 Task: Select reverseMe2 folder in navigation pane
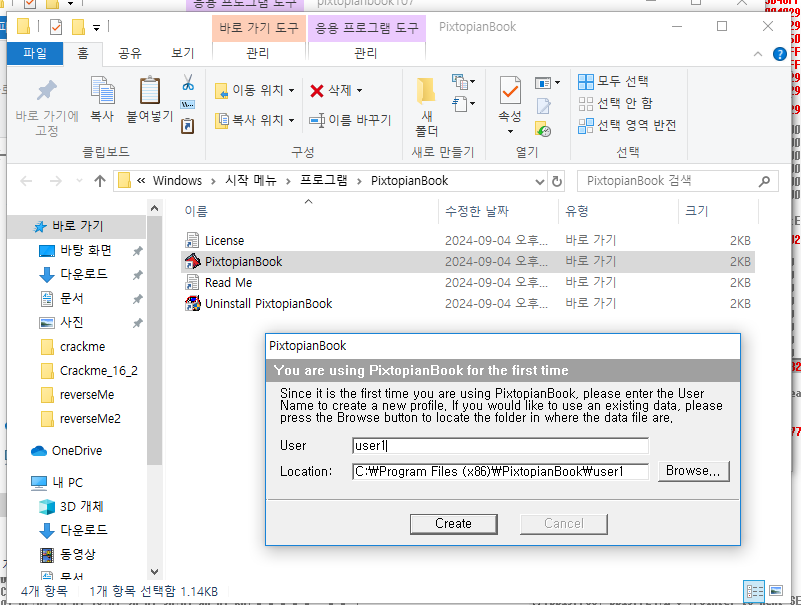point(90,419)
